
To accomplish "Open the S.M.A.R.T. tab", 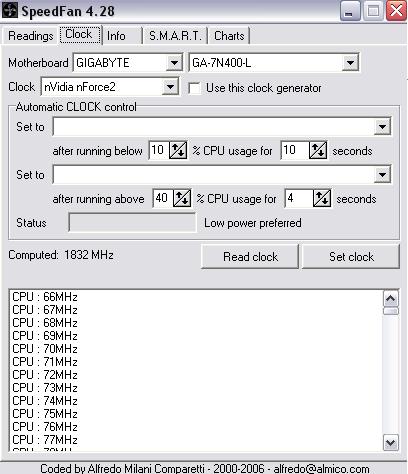I will click(x=175, y=36).
